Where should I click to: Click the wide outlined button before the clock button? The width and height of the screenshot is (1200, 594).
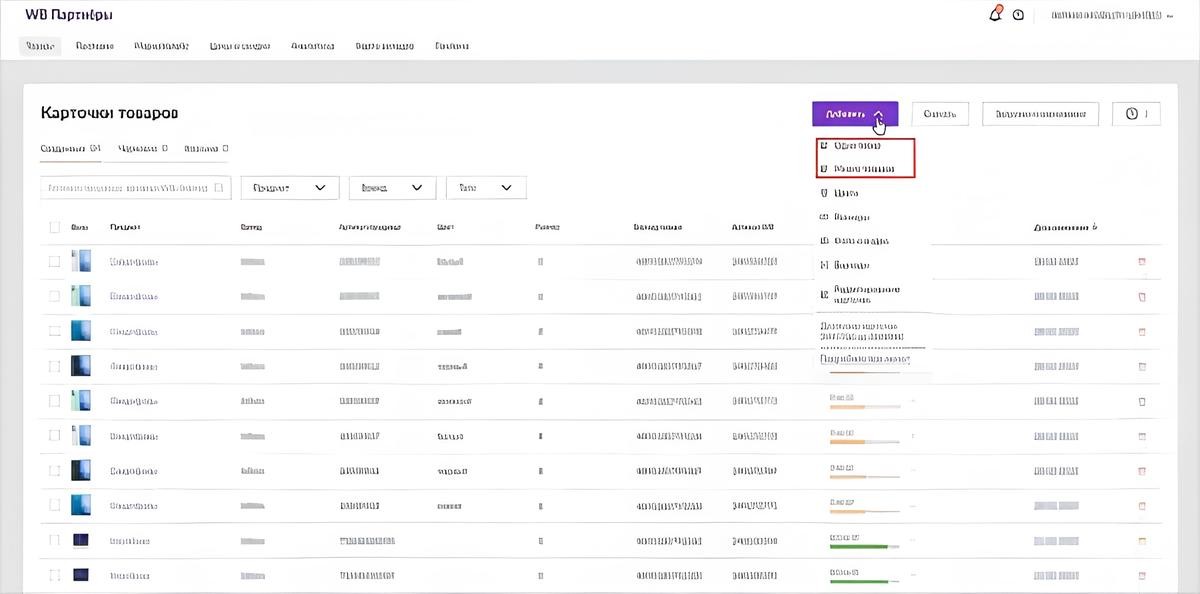click(1041, 114)
